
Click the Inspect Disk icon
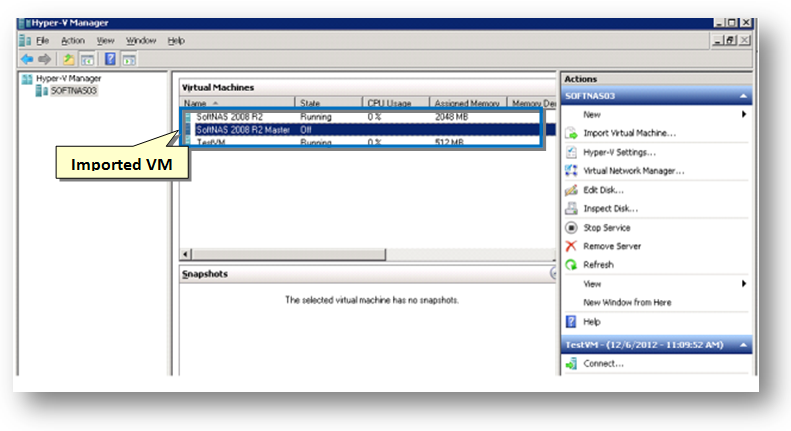tap(571, 208)
